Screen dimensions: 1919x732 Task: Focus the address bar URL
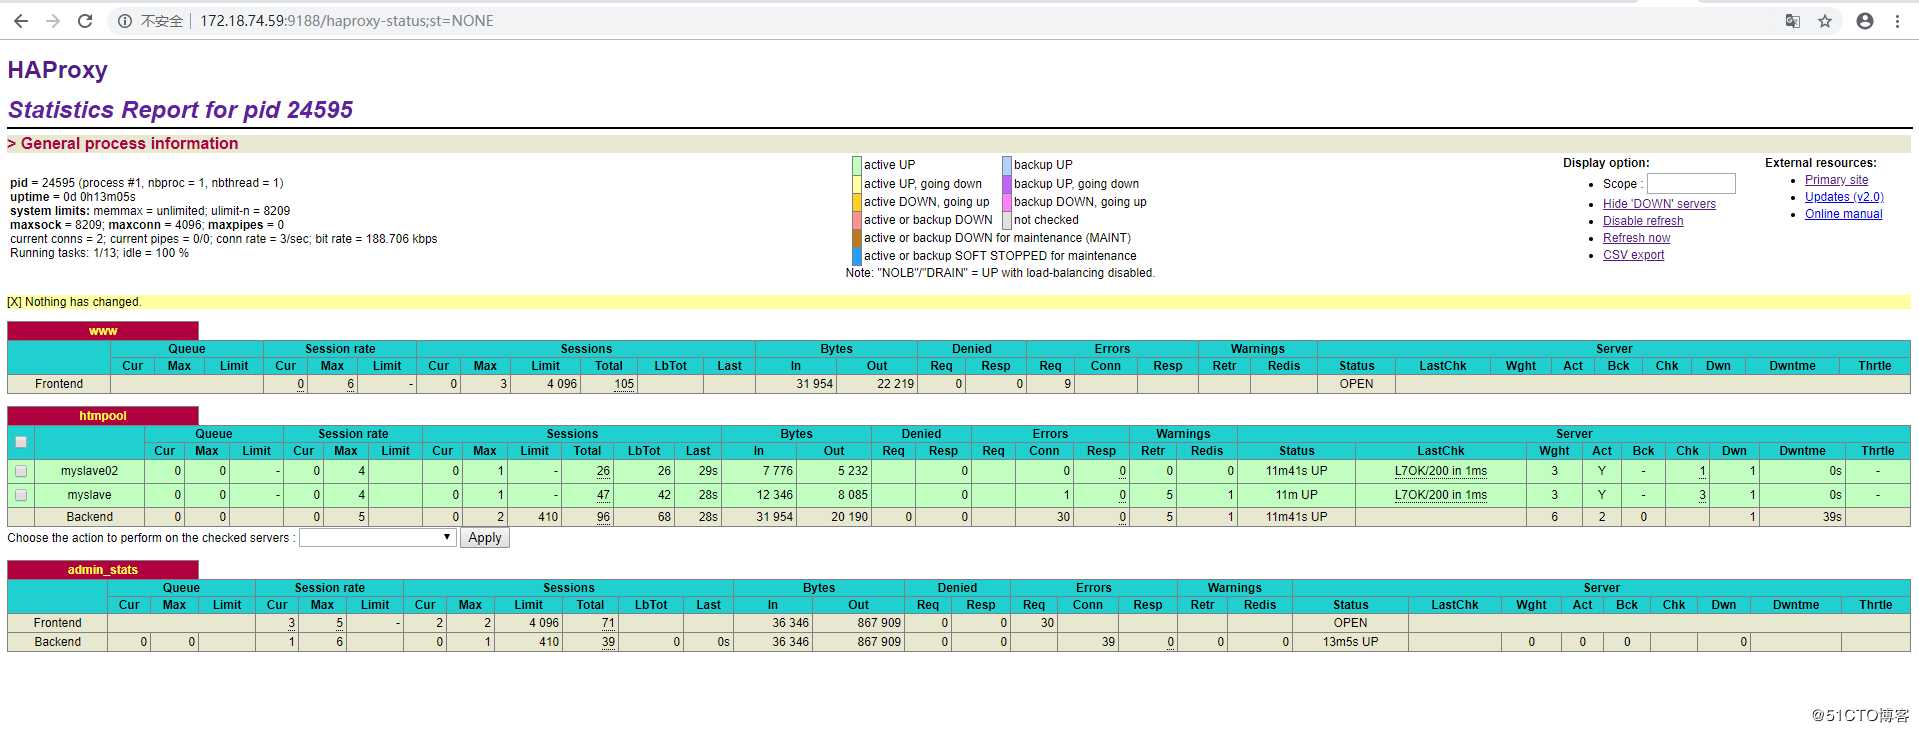tap(347, 21)
